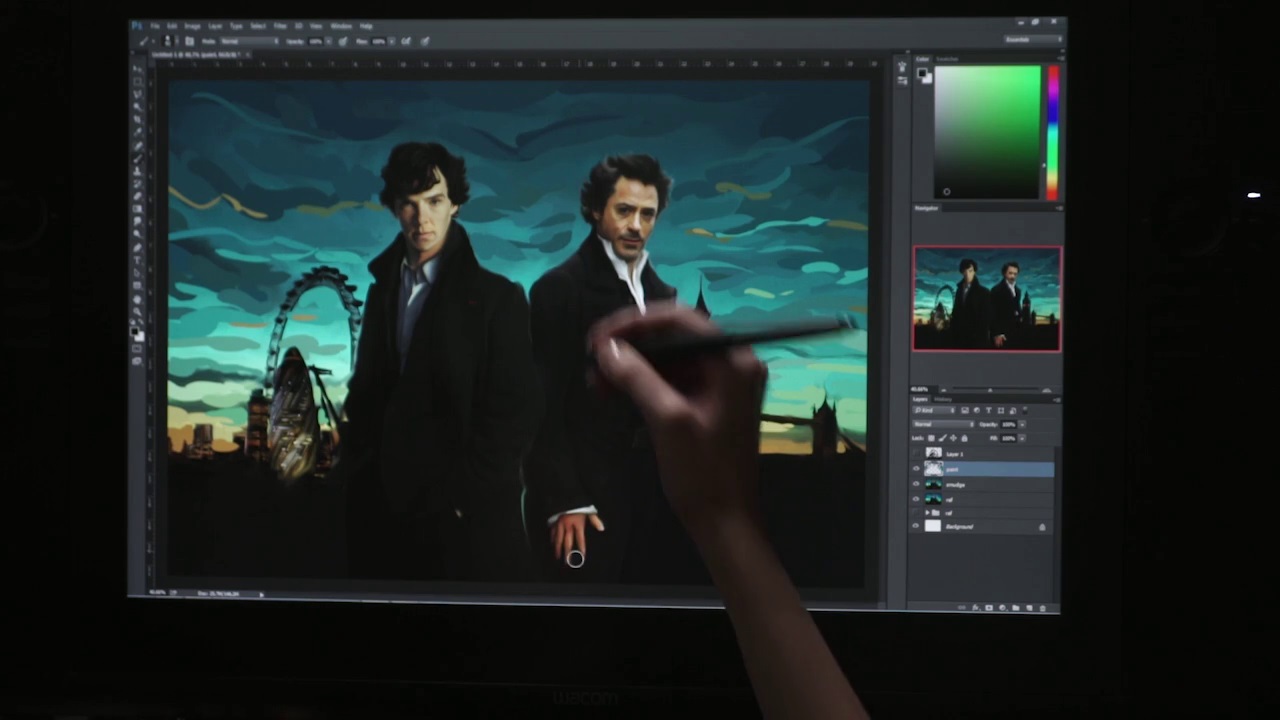Select the Crop tool
This screenshot has width=1280, height=720.
point(137,119)
